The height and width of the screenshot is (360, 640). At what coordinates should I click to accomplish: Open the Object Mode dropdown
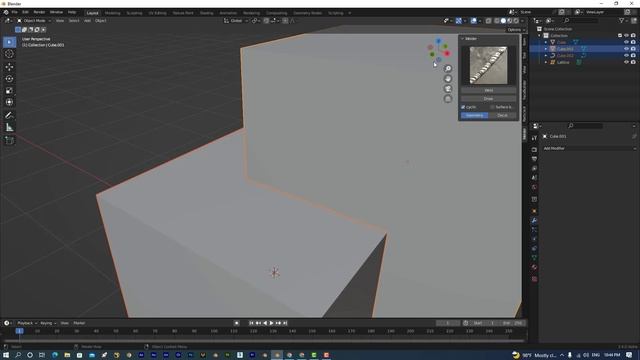pyautogui.click(x=34, y=21)
